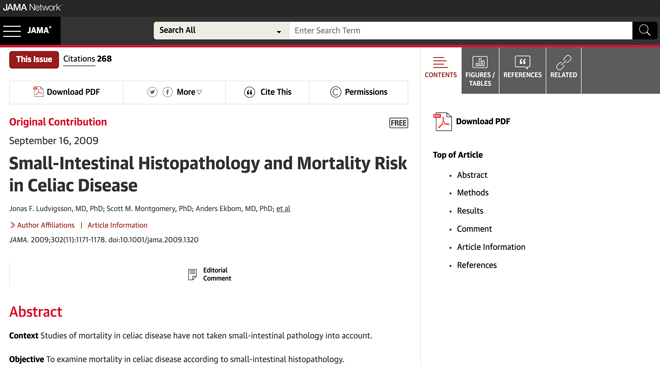The width and height of the screenshot is (660, 366).
Task: Click the Permissions copyright icon
Action: [335, 92]
